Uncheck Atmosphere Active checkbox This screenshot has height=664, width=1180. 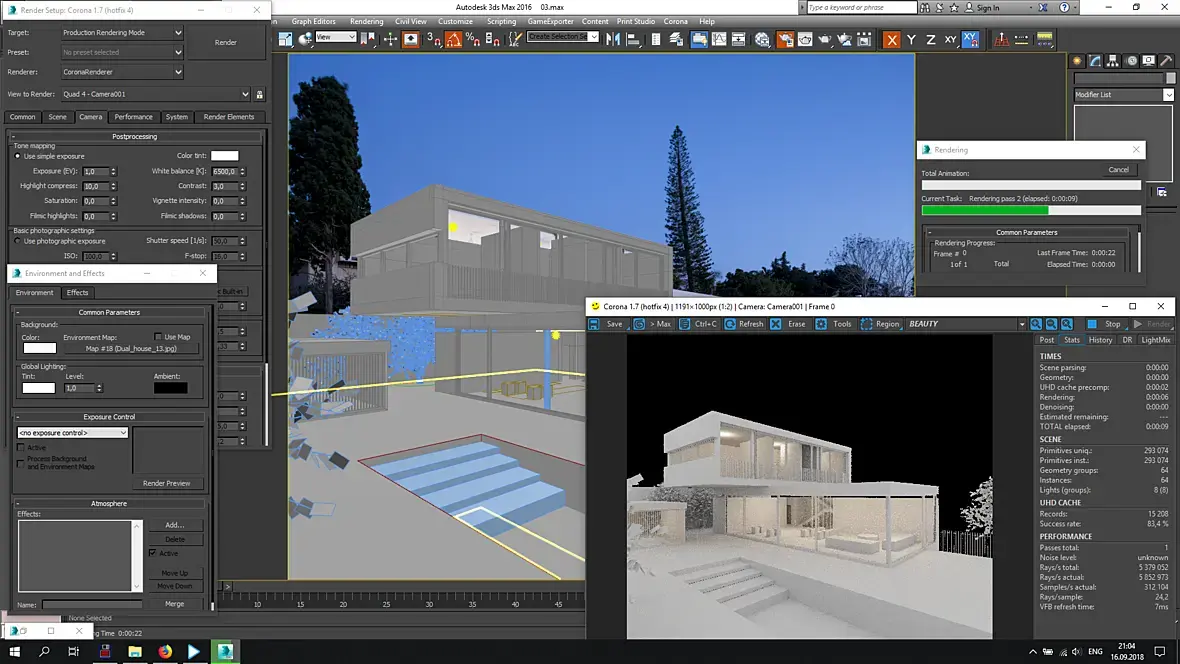(153, 553)
